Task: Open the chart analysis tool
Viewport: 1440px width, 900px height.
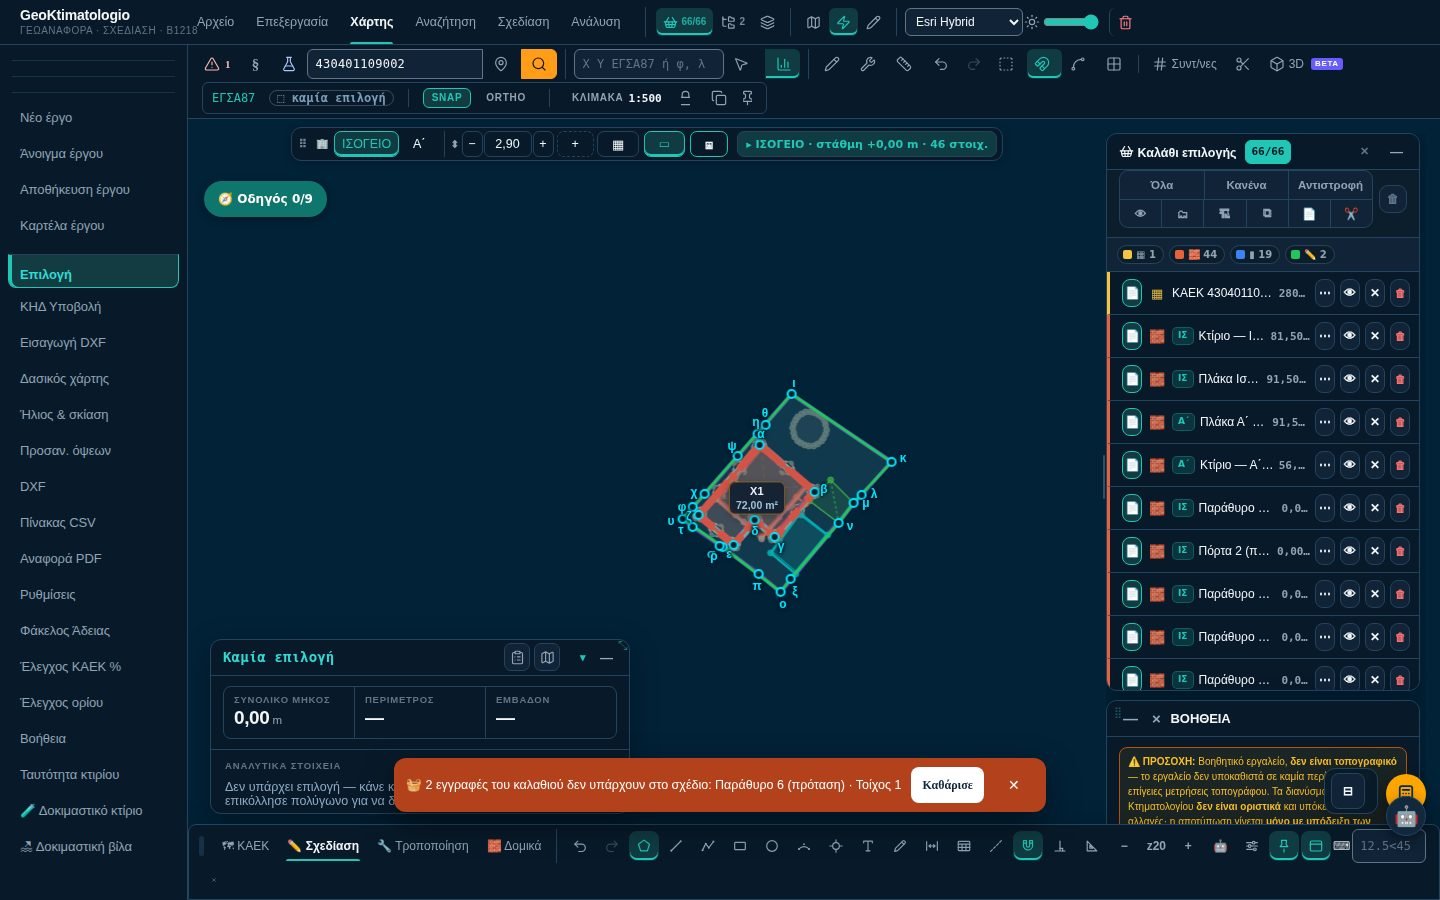Action: pos(783,64)
